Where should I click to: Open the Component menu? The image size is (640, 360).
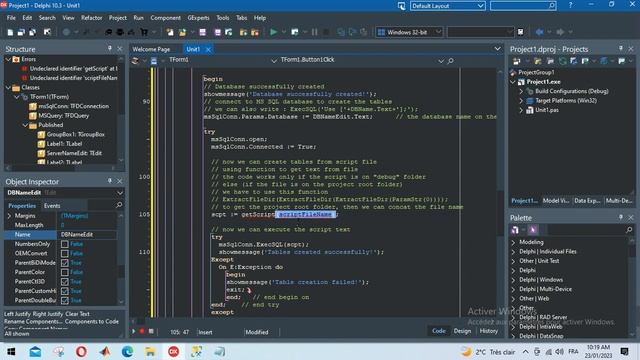pos(165,18)
